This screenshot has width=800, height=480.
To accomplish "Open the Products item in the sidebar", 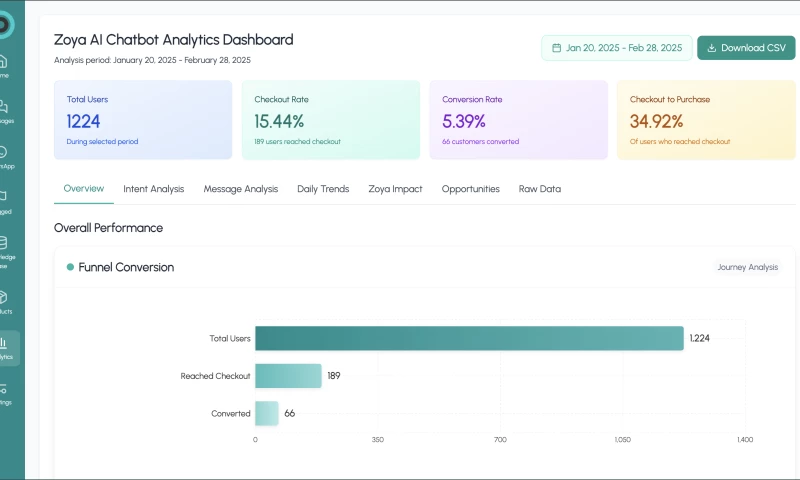I will pos(4,302).
